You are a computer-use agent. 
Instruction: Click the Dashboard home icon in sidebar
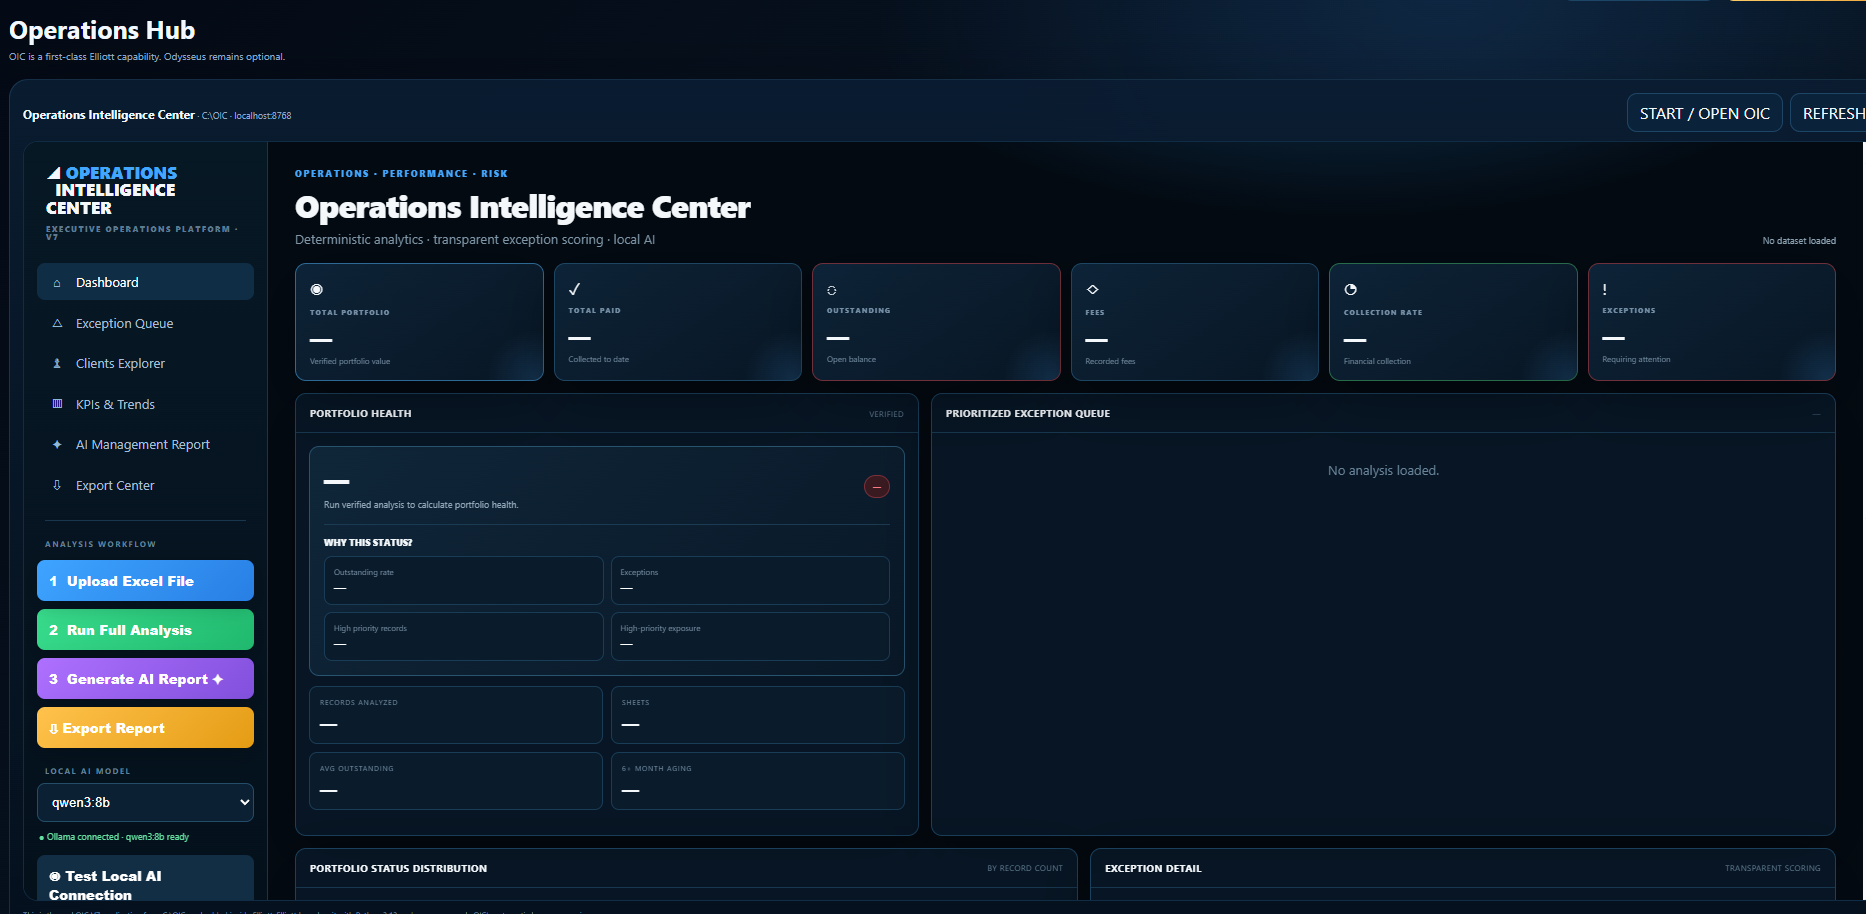tap(57, 283)
